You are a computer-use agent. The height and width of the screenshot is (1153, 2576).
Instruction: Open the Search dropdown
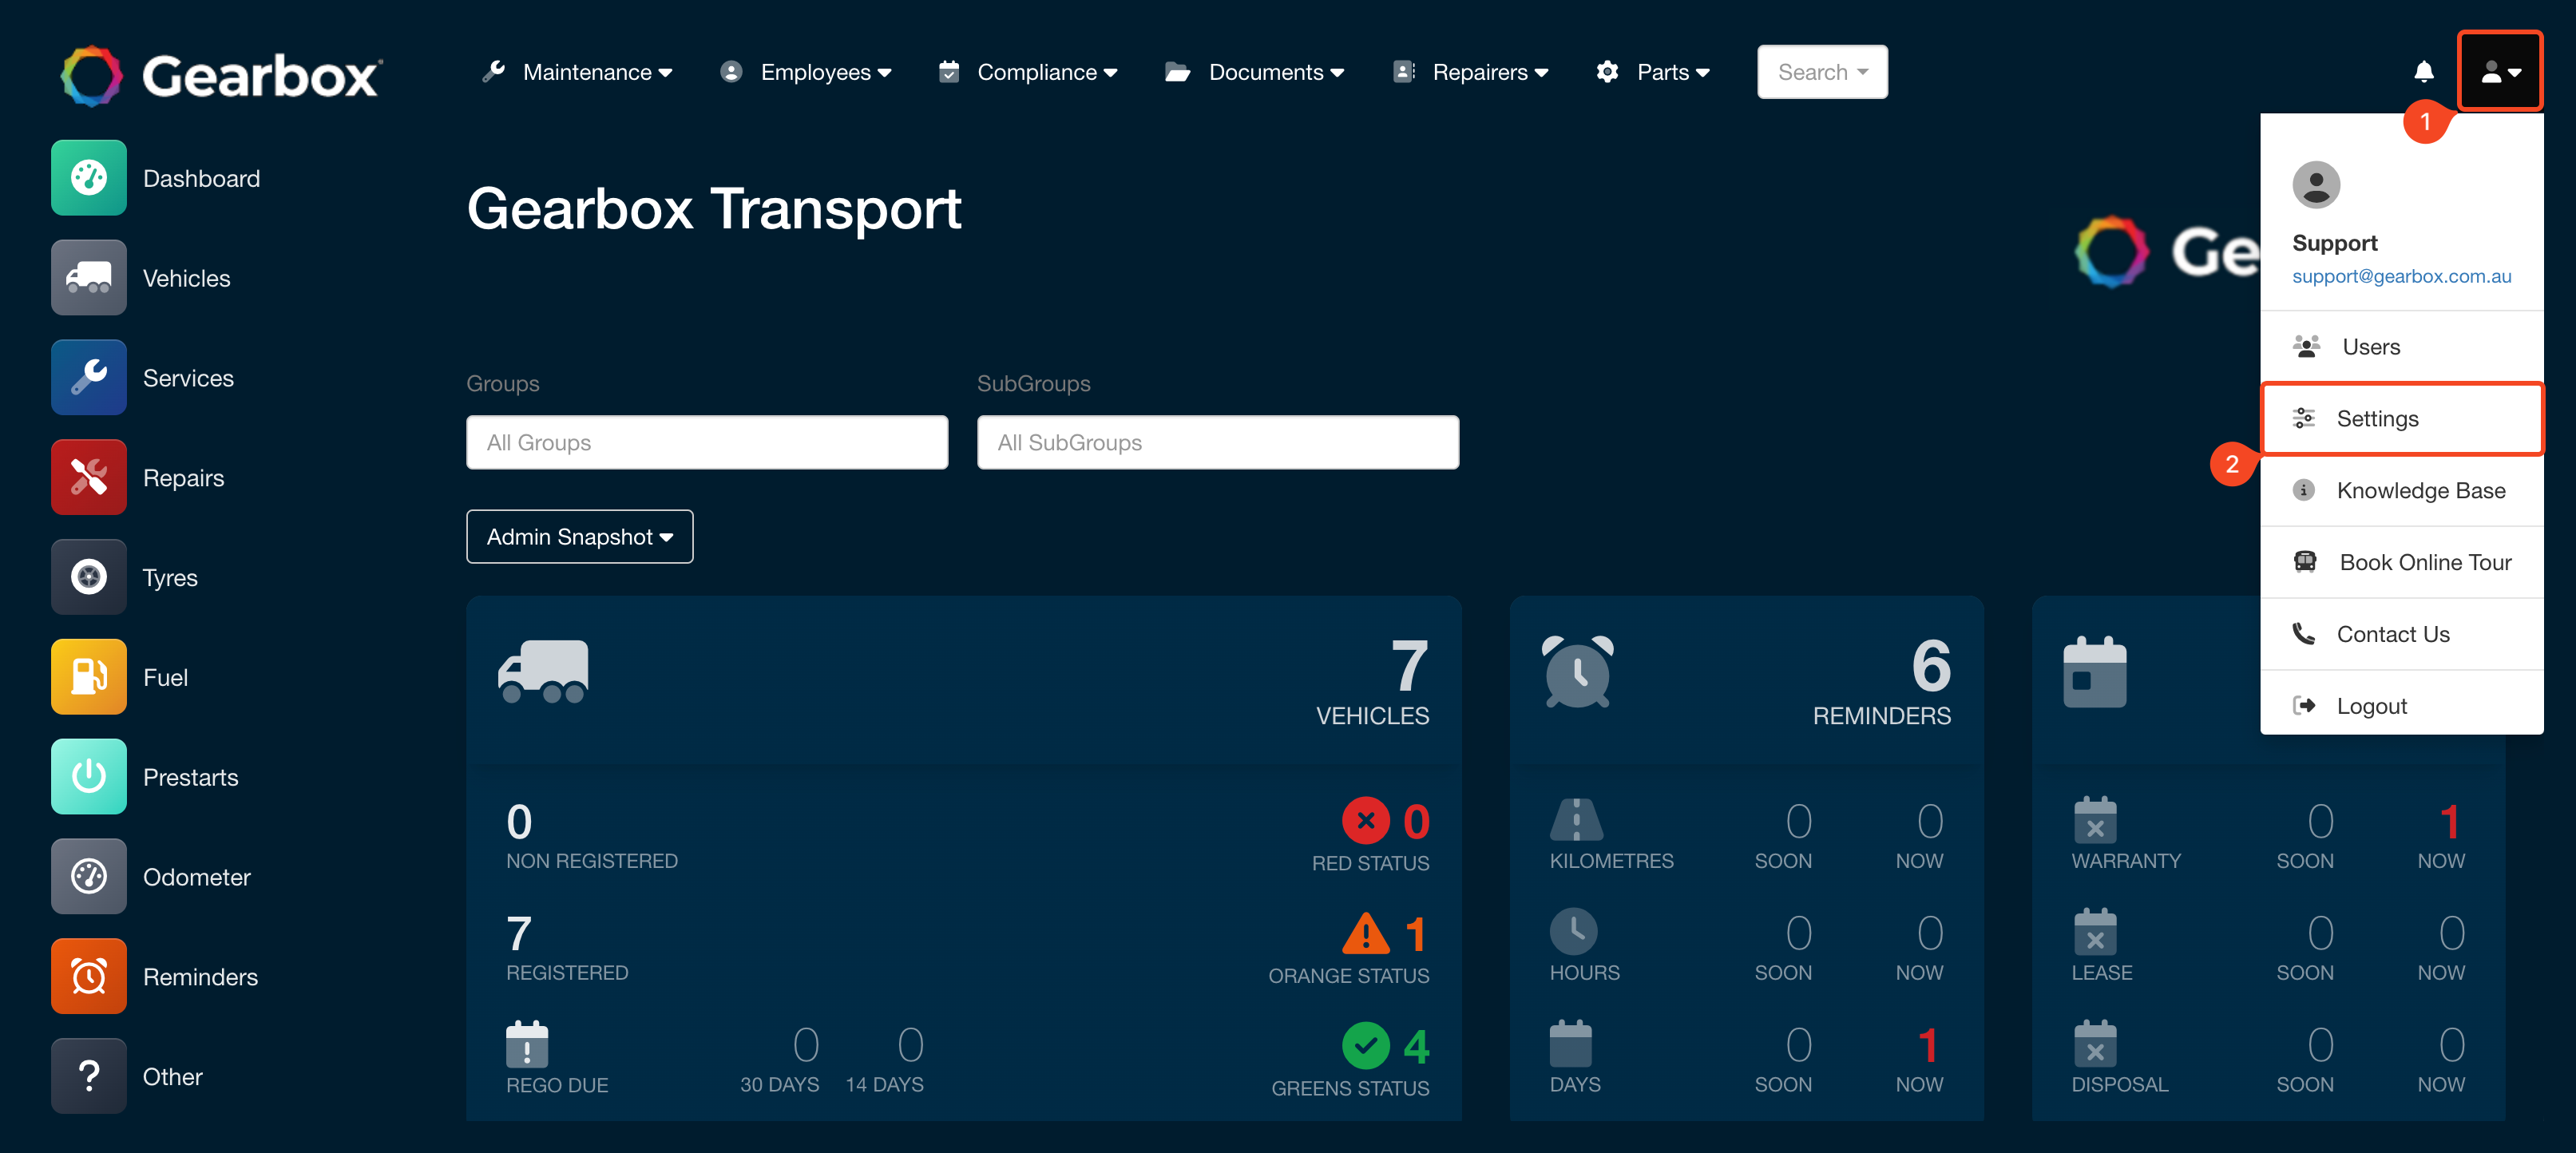pos(1822,72)
